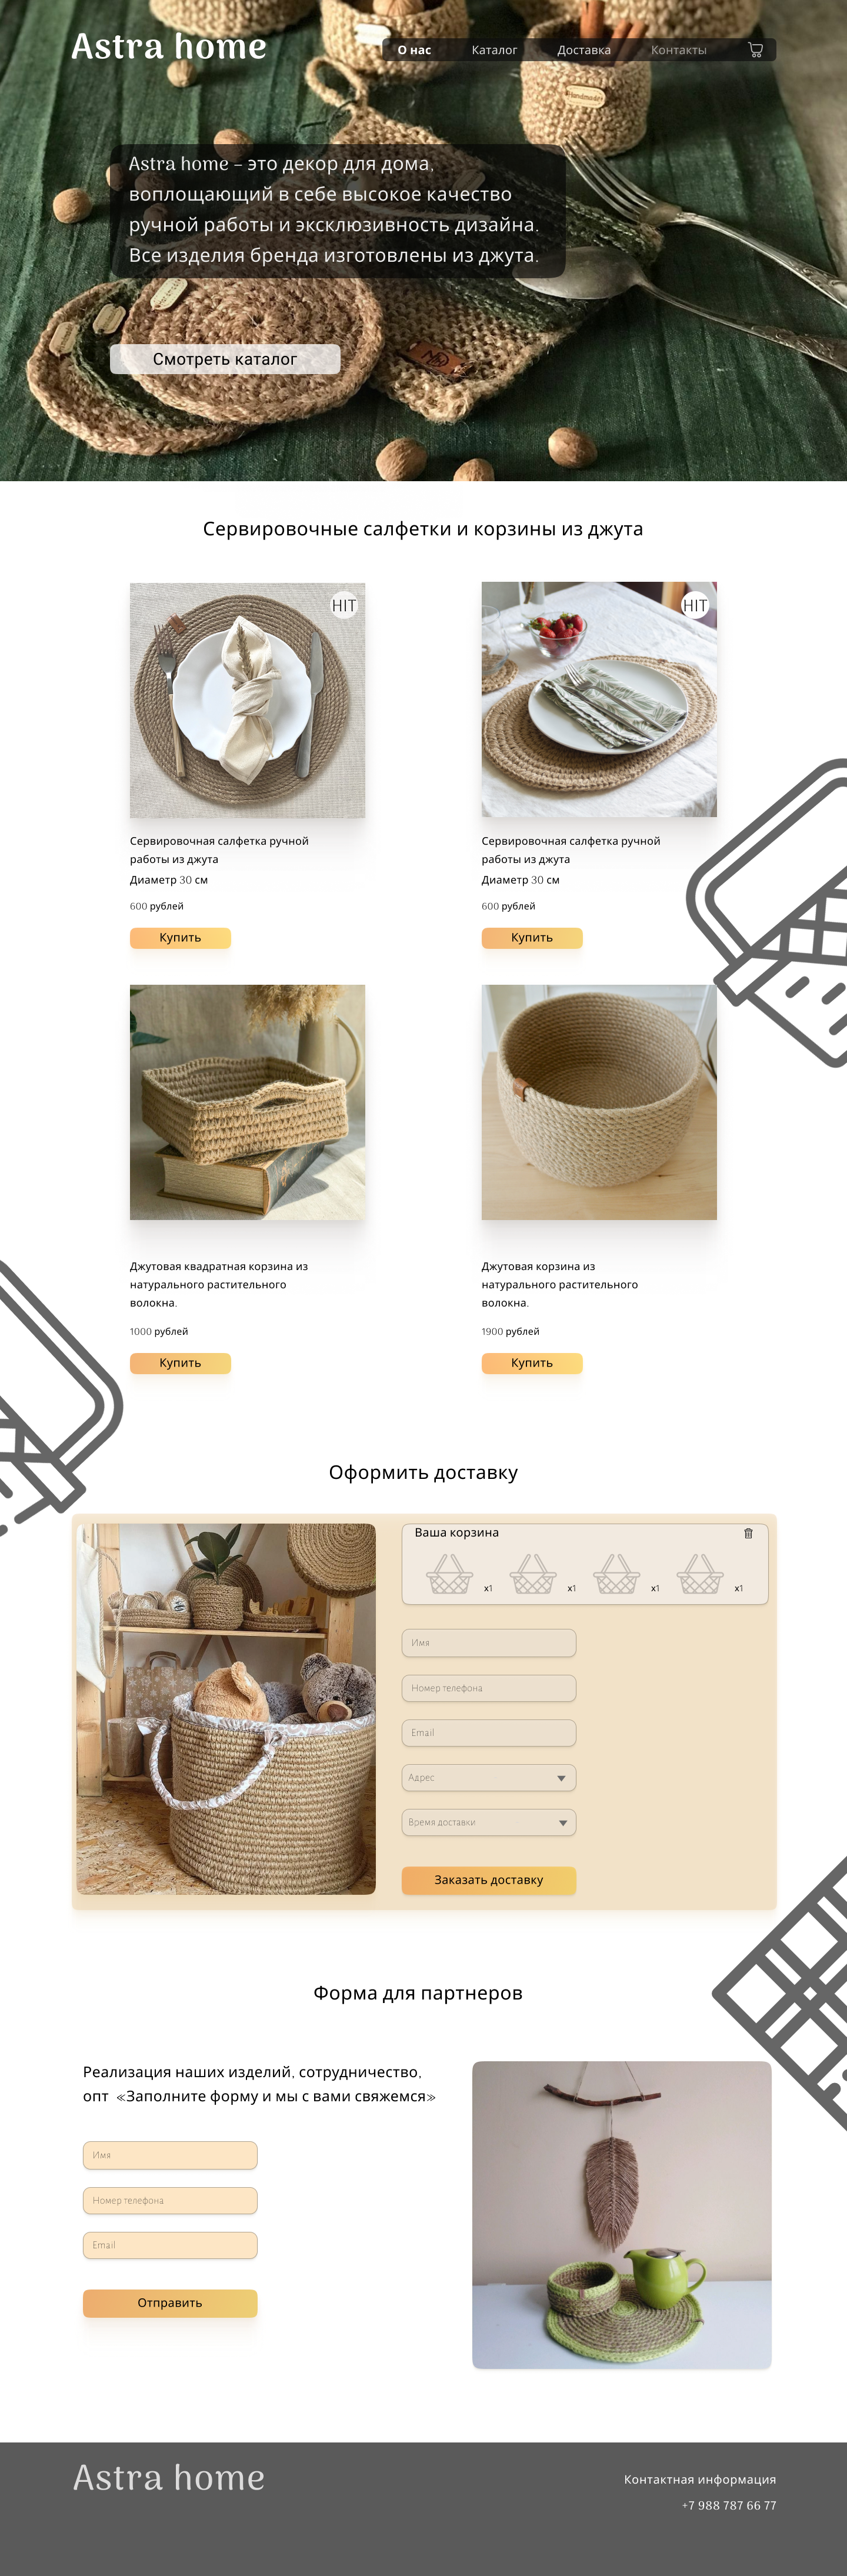Focus the Email field in partner form
This screenshot has height=2576, width=847.
pos(170,2245)
